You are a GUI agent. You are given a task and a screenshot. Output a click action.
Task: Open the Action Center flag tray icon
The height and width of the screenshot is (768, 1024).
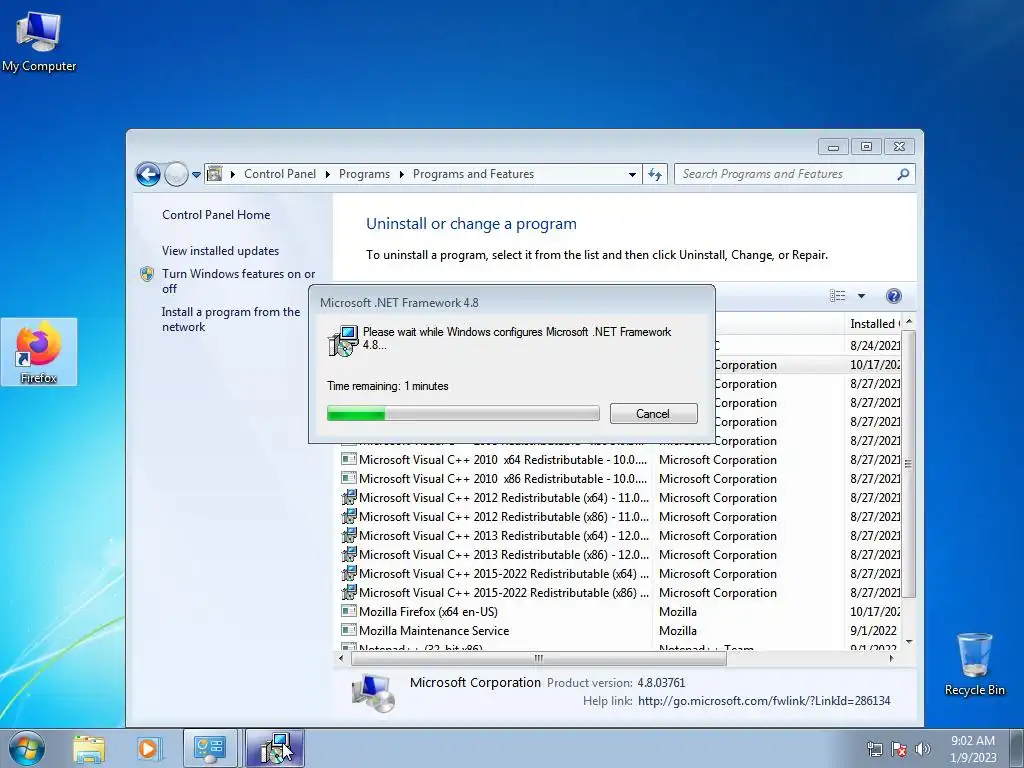(x=899, y=749)
